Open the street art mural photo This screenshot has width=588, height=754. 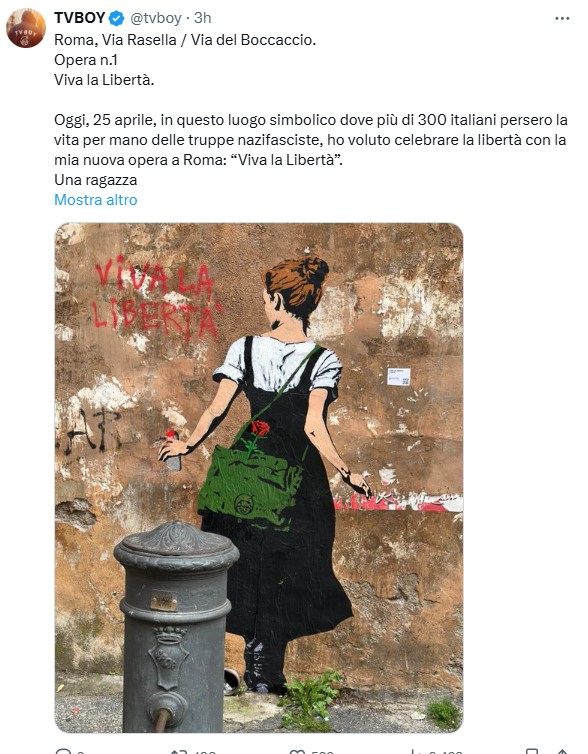tap(259, 478)
